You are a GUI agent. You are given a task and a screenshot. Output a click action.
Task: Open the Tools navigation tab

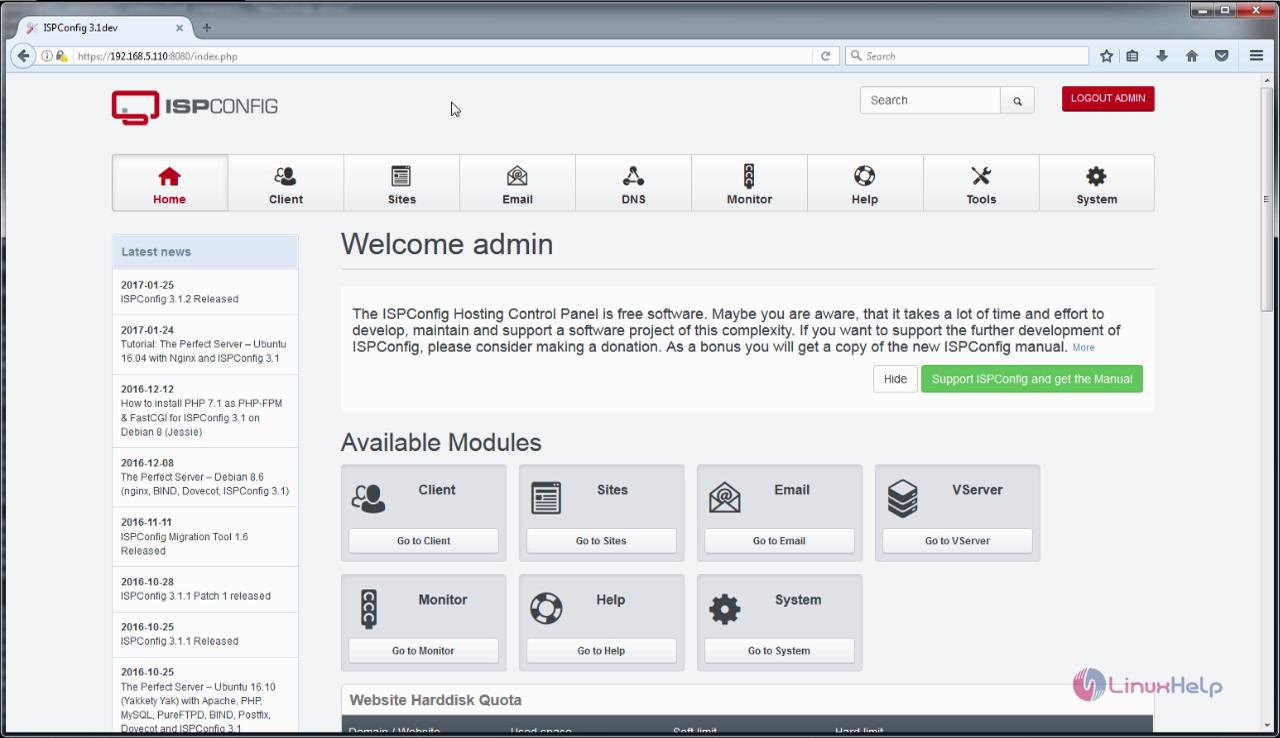pyautogui.click(x=981, y=183)
